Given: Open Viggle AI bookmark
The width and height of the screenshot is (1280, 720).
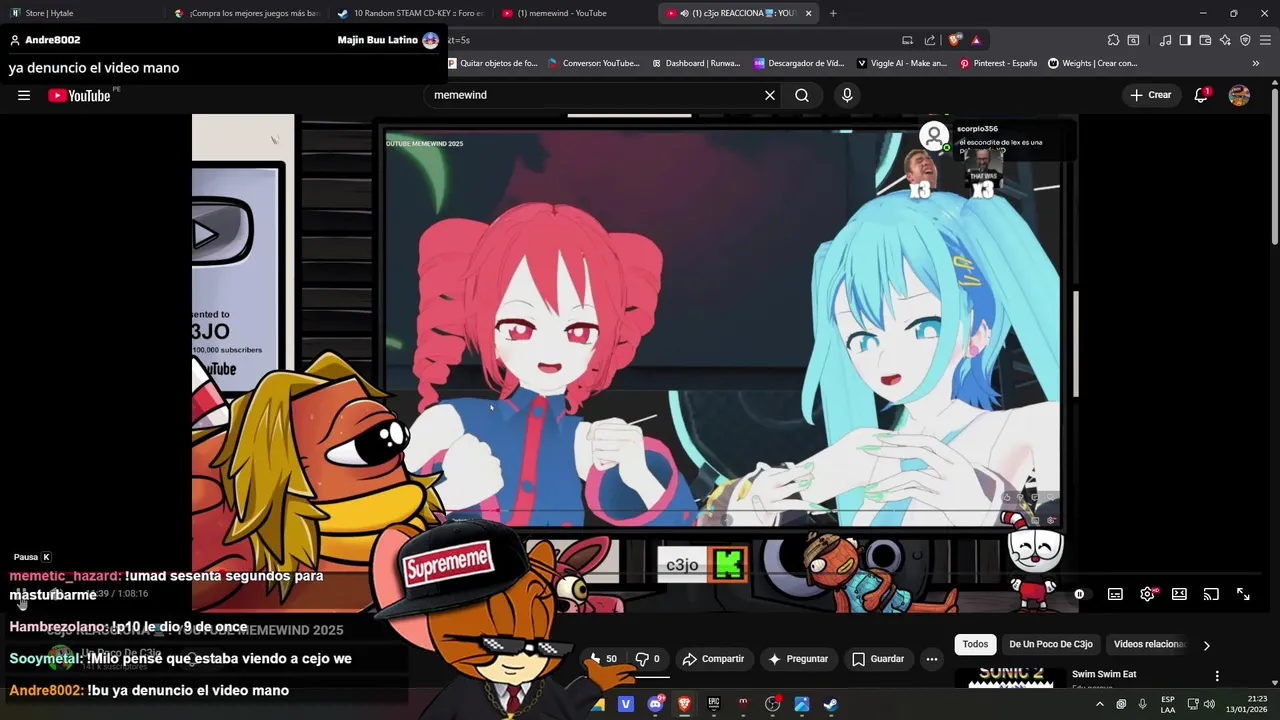Looking at the screenshot, I should (901, 63).
